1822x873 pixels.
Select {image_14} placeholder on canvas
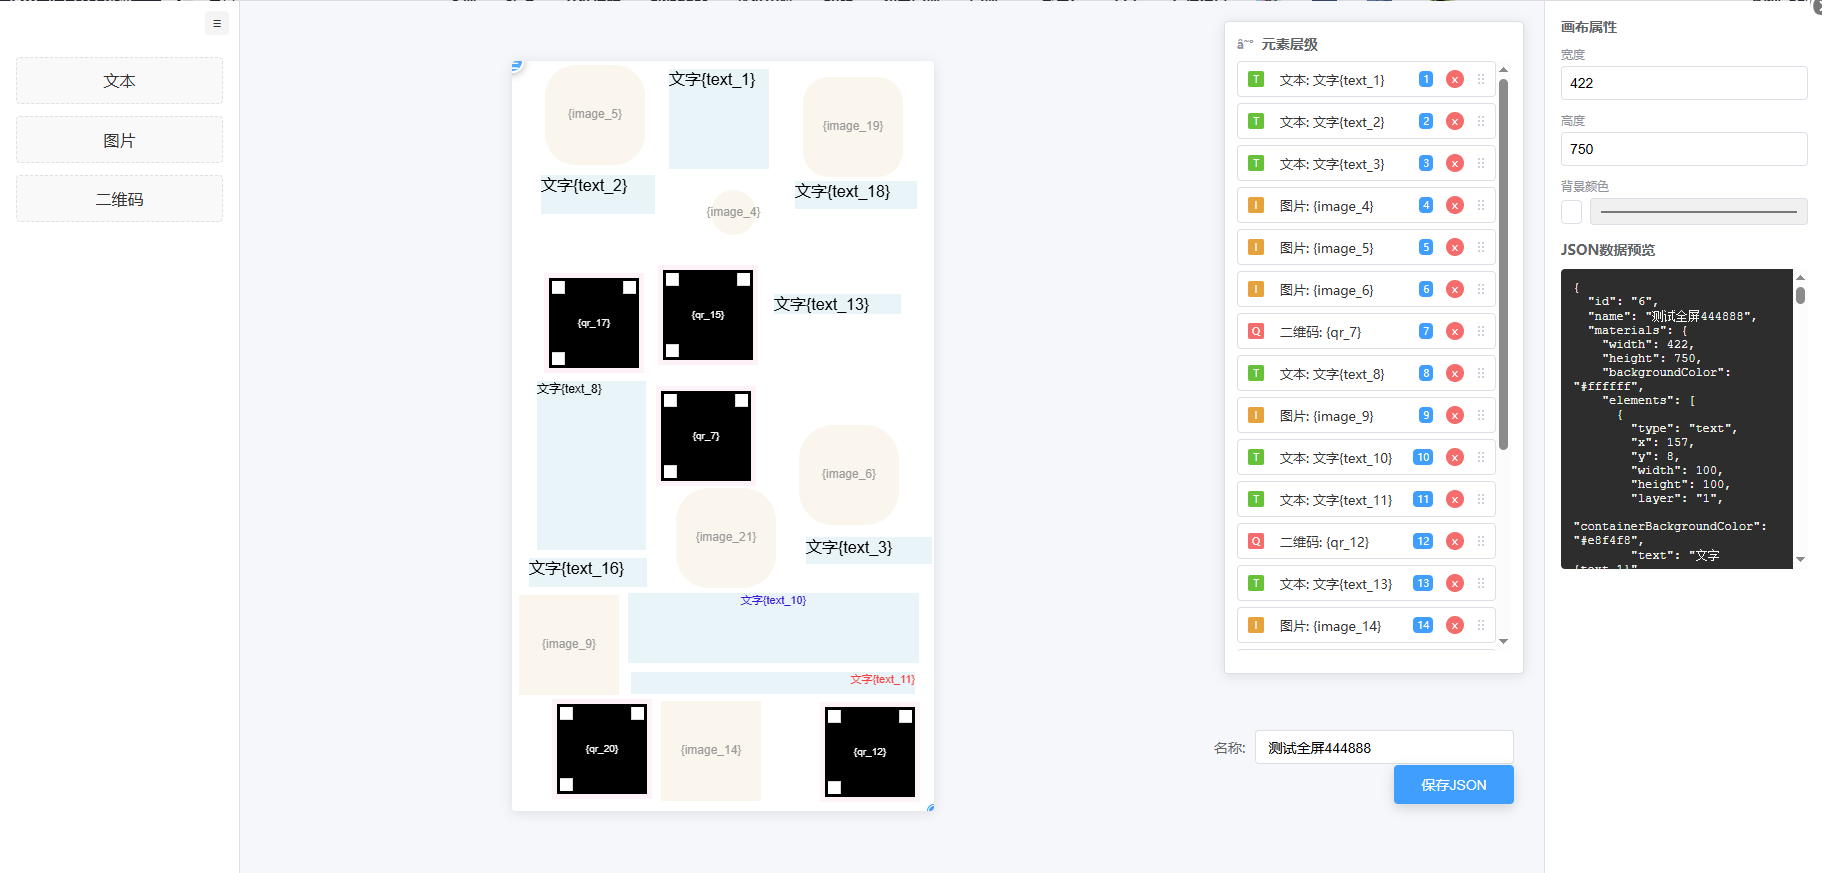point(711,751)
